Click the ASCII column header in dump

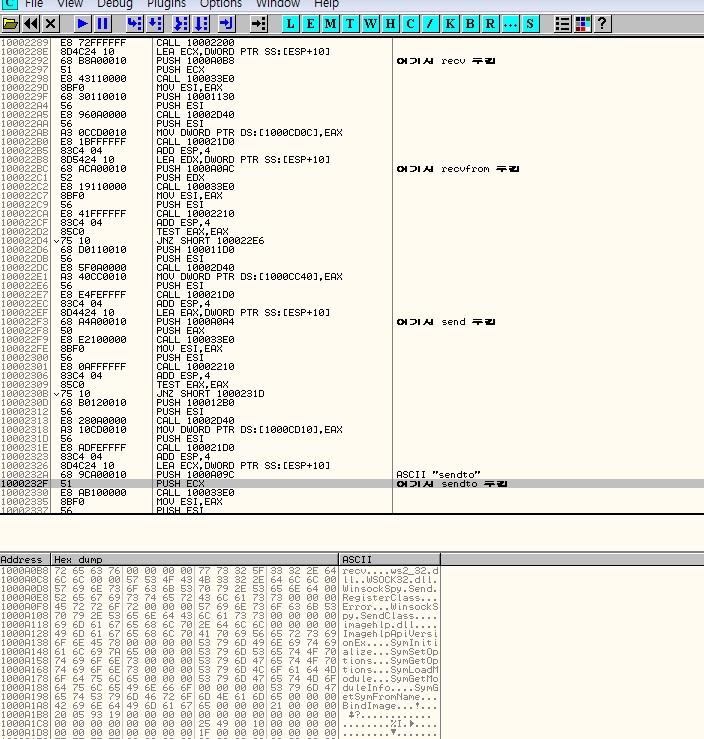389,559
